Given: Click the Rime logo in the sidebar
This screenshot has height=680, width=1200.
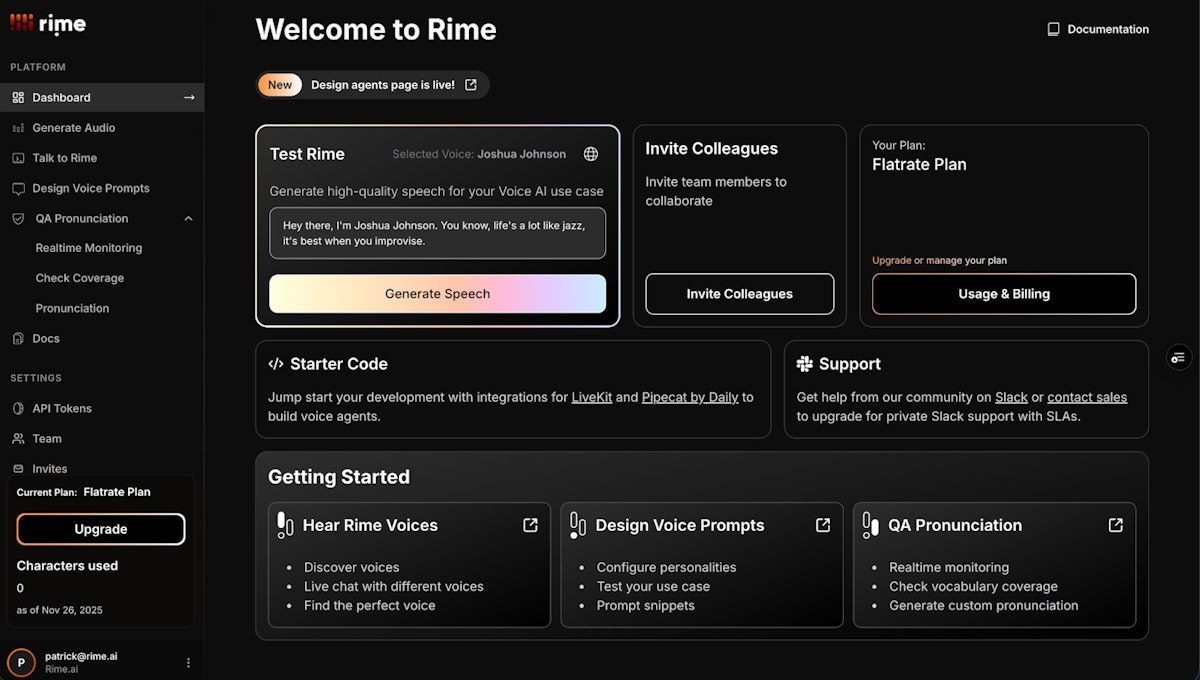Looking at the screenshot, I should click(x=47, y=23).
